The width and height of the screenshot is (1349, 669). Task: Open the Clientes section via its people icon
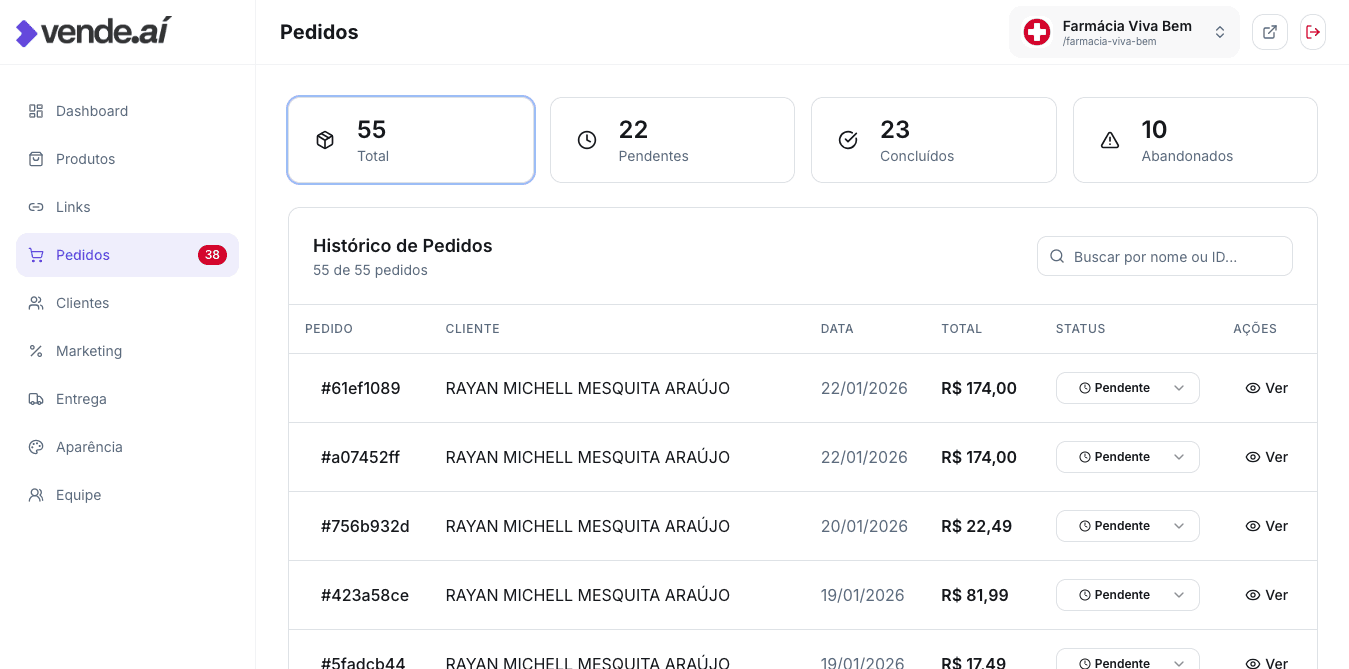click(x=36, y=303)
